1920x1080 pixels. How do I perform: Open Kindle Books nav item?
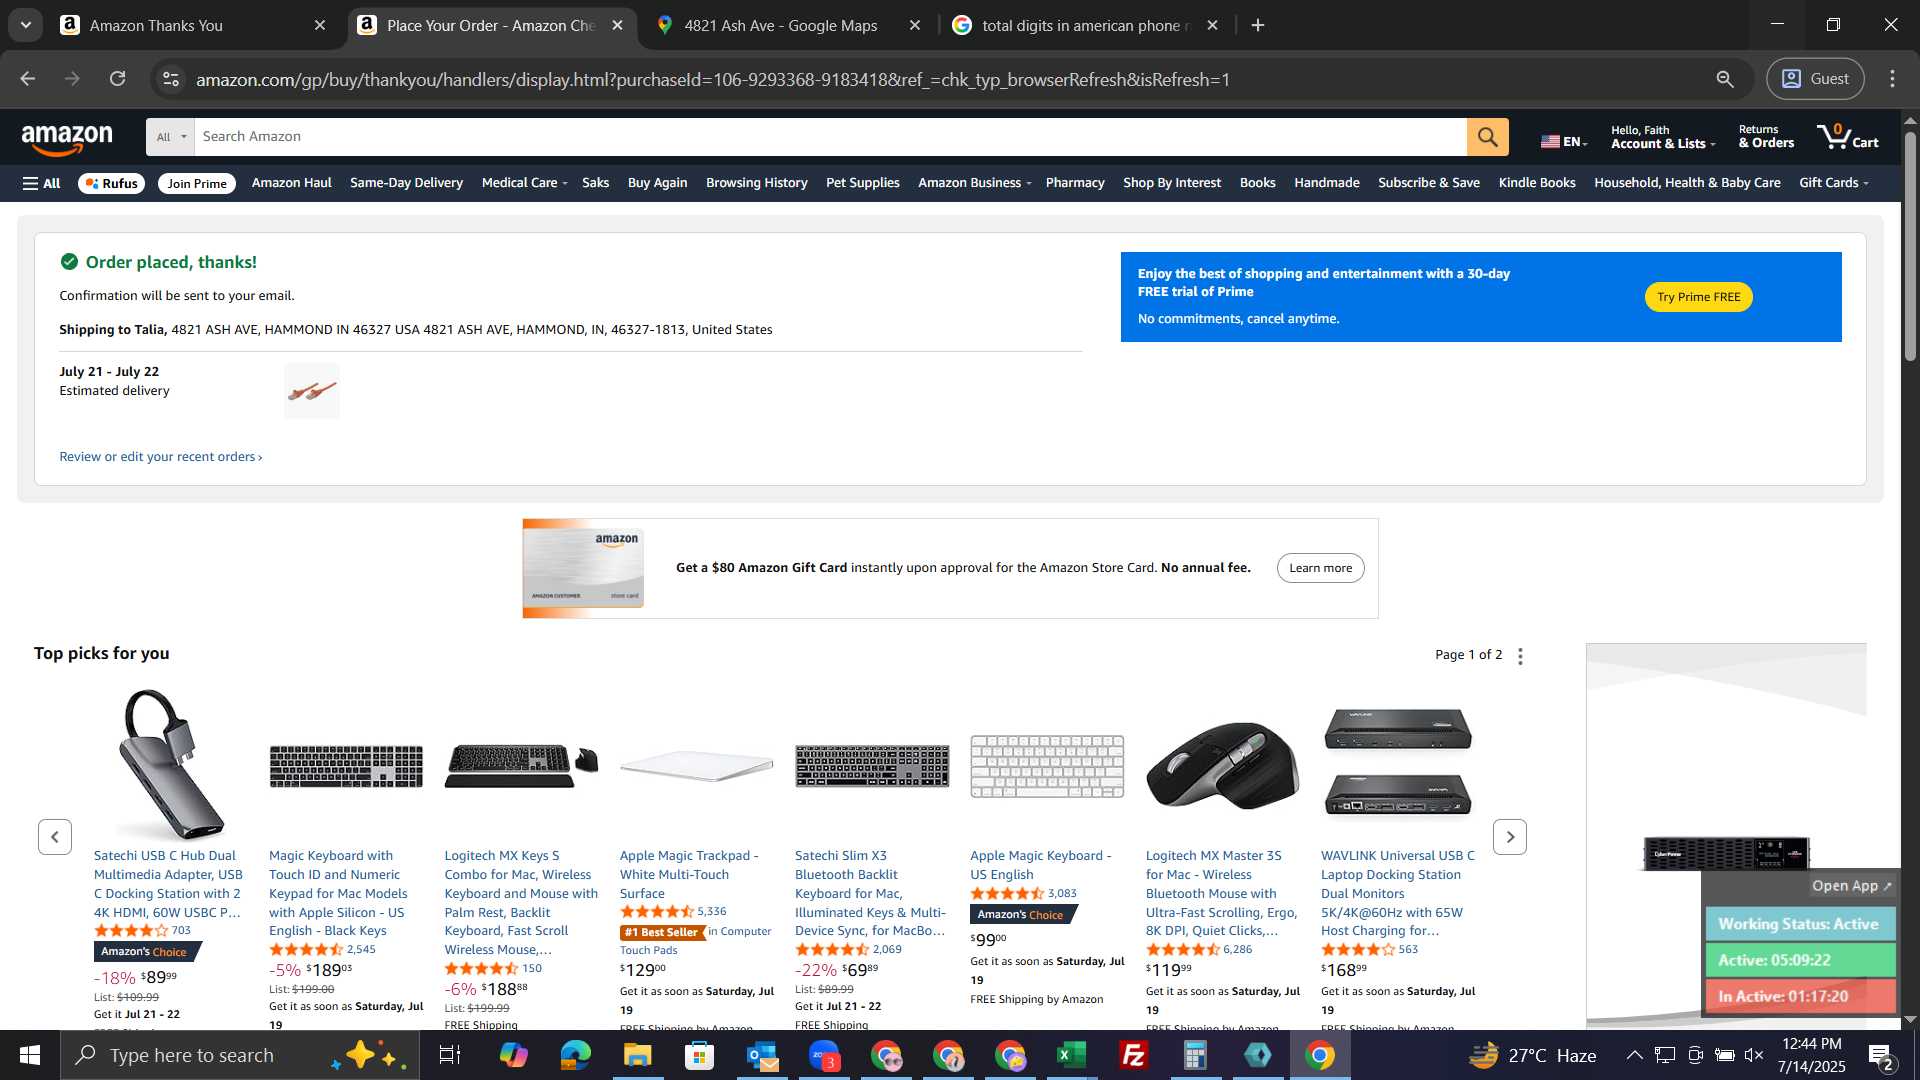[x=1536, y=183]
